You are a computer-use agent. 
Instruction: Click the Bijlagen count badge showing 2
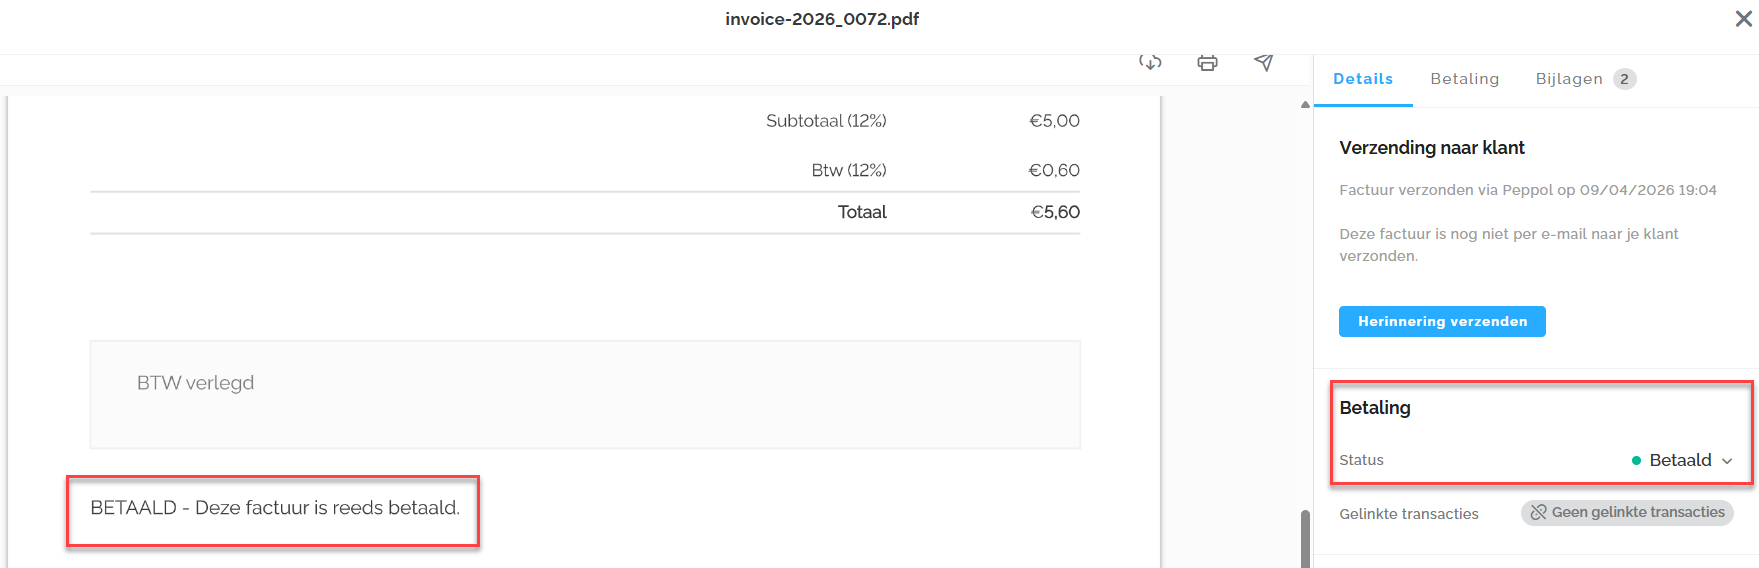click(x=1624, y=79)
